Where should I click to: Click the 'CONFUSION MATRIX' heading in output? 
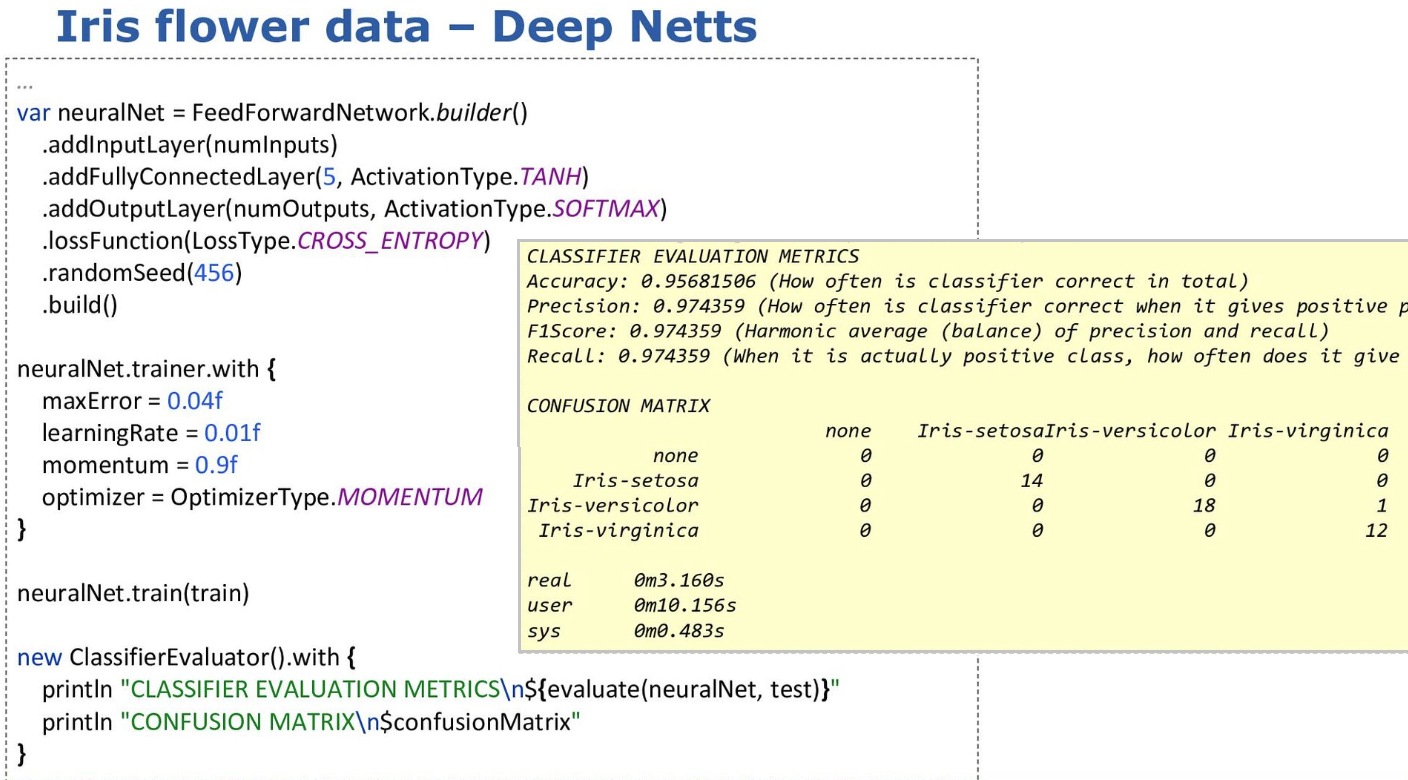618,406
